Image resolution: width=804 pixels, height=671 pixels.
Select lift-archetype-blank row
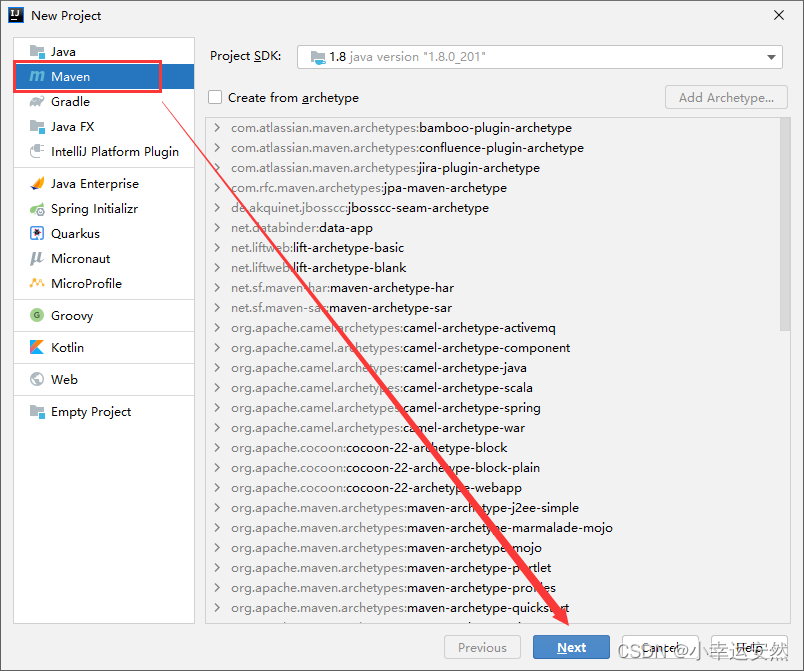pyautogui.click(x=492, y=268)
